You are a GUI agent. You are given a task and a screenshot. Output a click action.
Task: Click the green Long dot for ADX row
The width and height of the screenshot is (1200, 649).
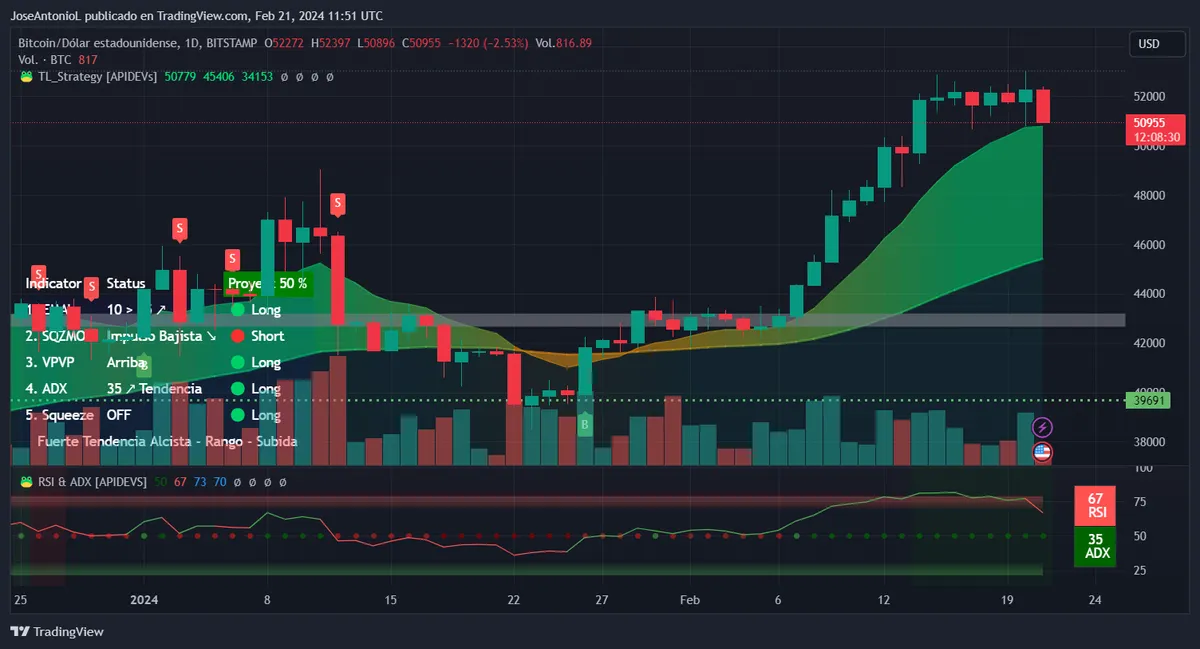238,389
